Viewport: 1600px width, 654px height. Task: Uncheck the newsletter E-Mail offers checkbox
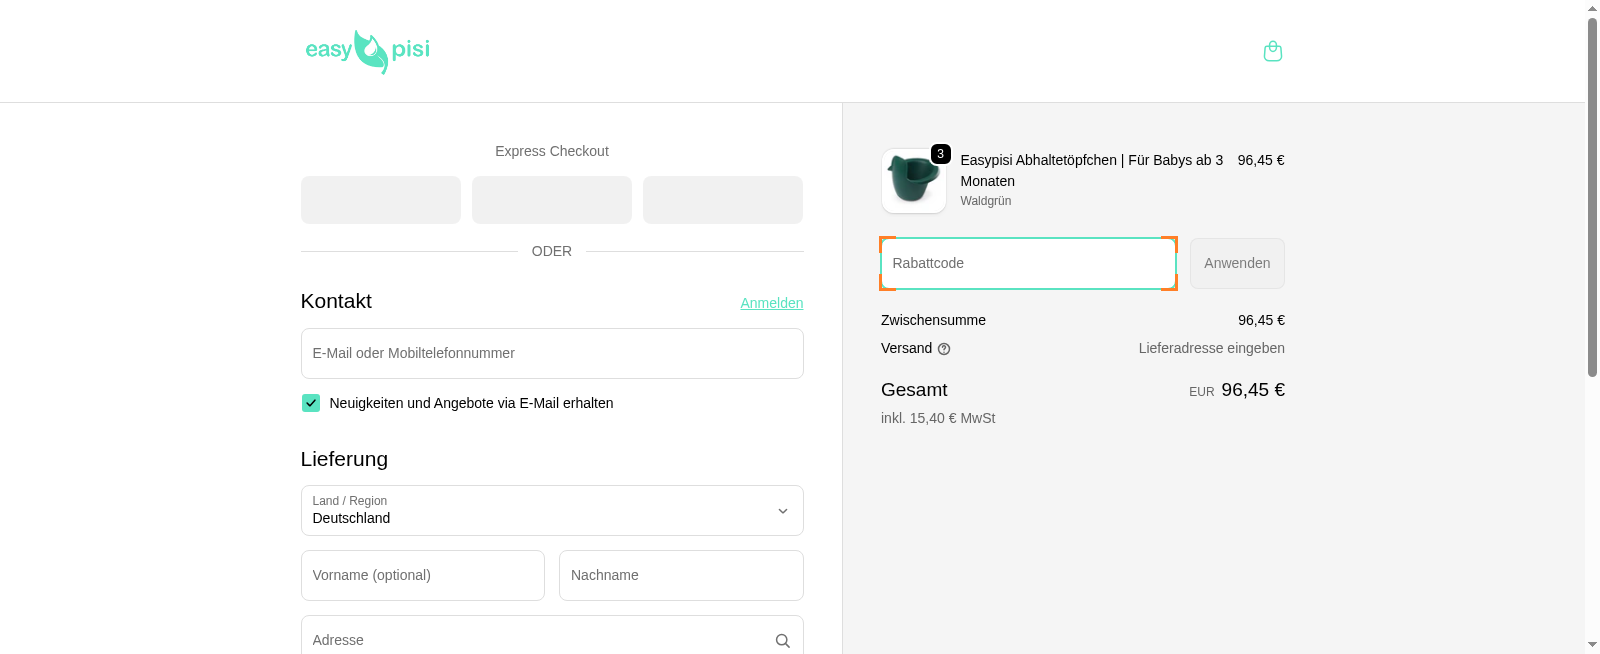[311, 403]
